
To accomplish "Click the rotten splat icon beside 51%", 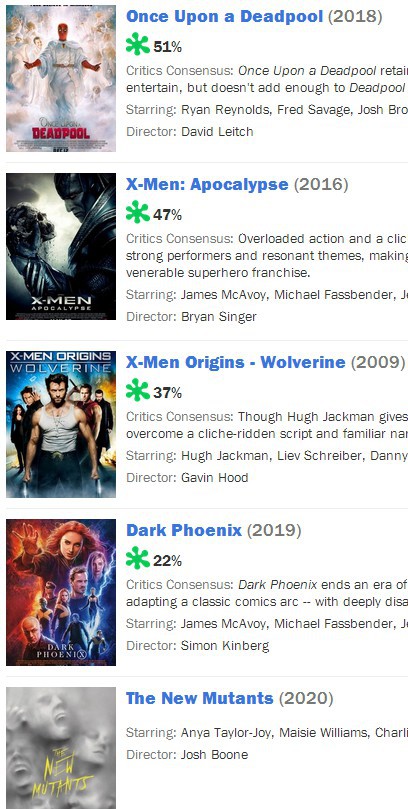I will pos(138,45).
